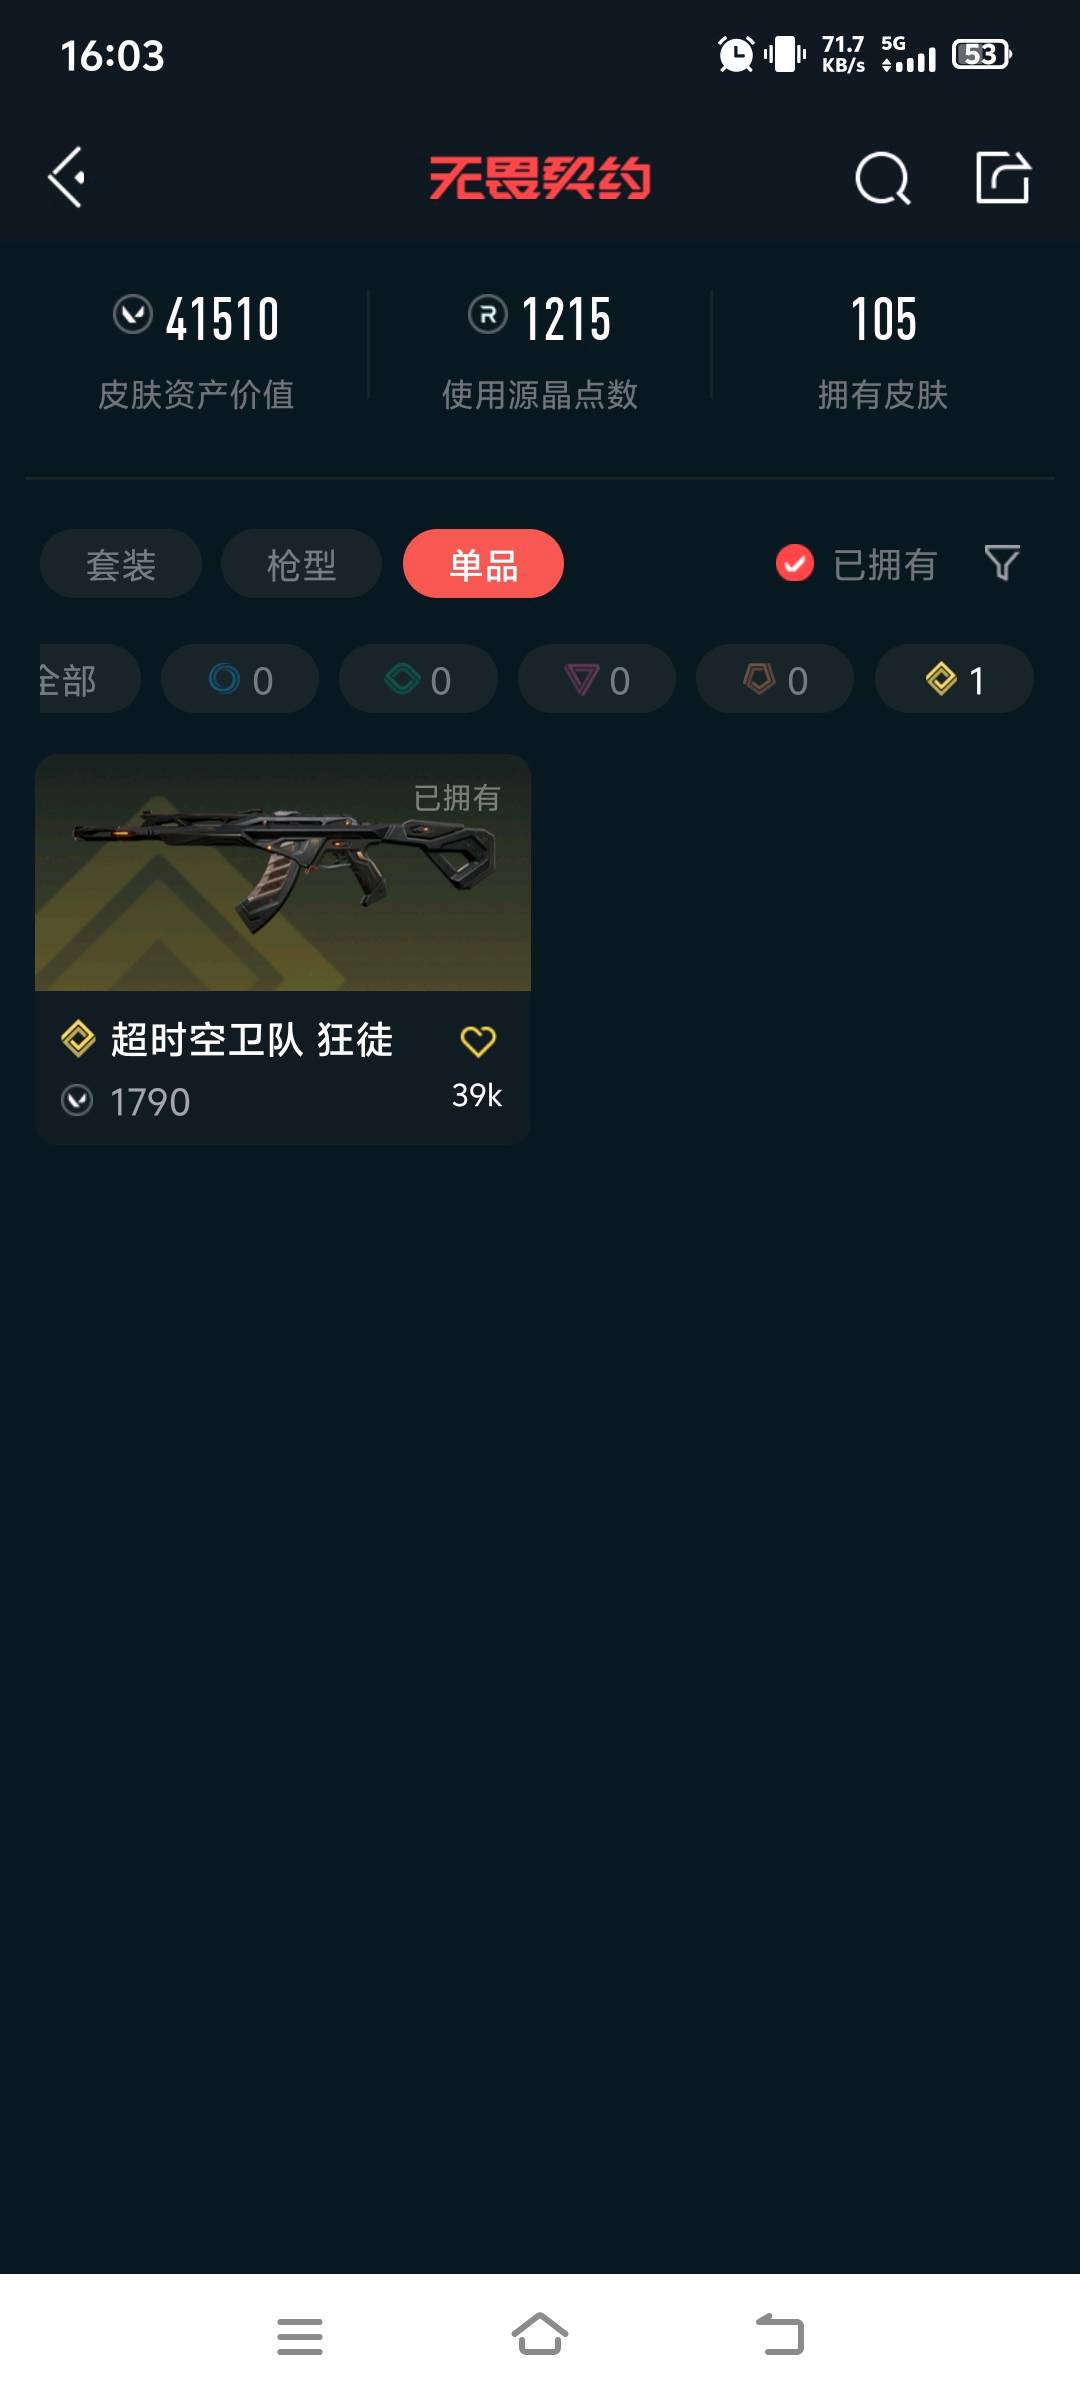This screenshot has height=2400, width=1080.
Task: Select the 单品 tab
Action: tap(483, 564)
